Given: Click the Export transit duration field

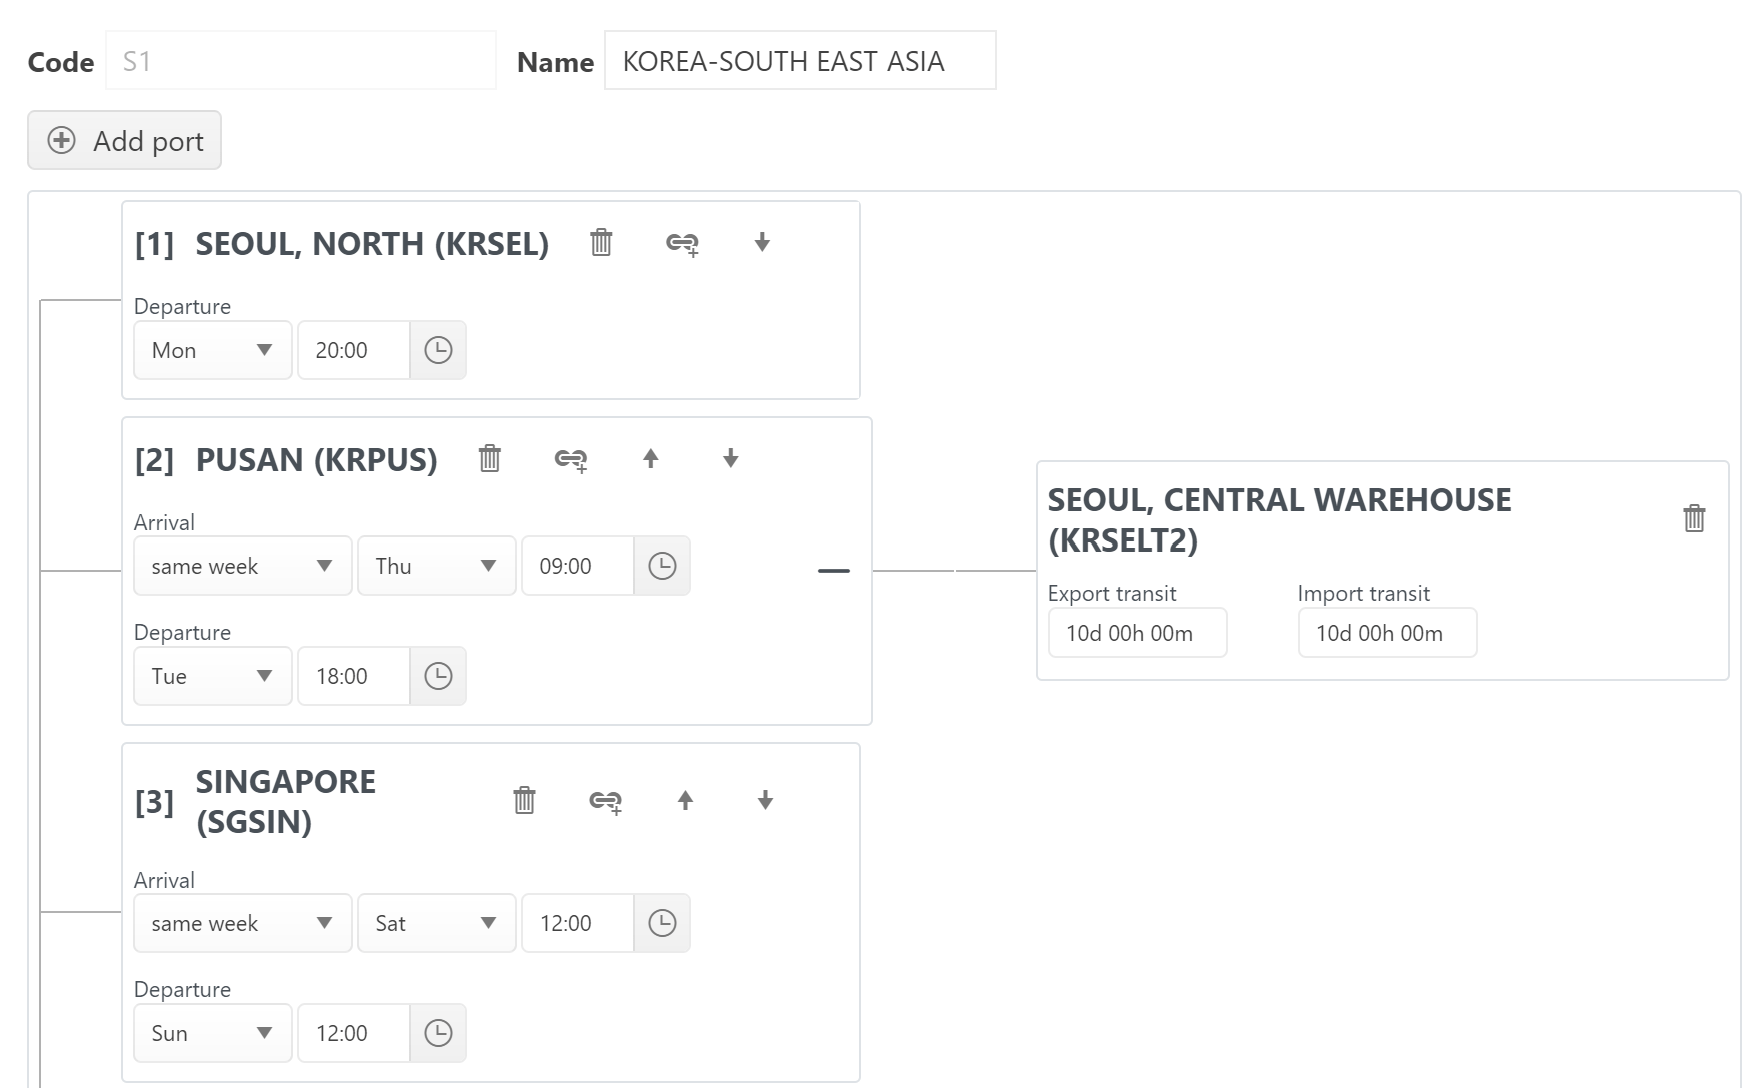Looking at the screenshot, I should click(1137, 633).
